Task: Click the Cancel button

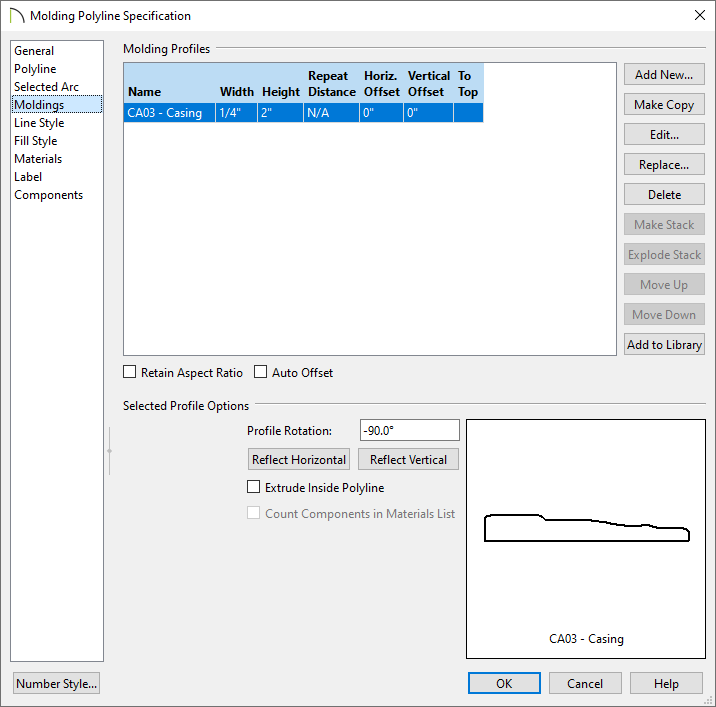Action: [x=585, y=683]
